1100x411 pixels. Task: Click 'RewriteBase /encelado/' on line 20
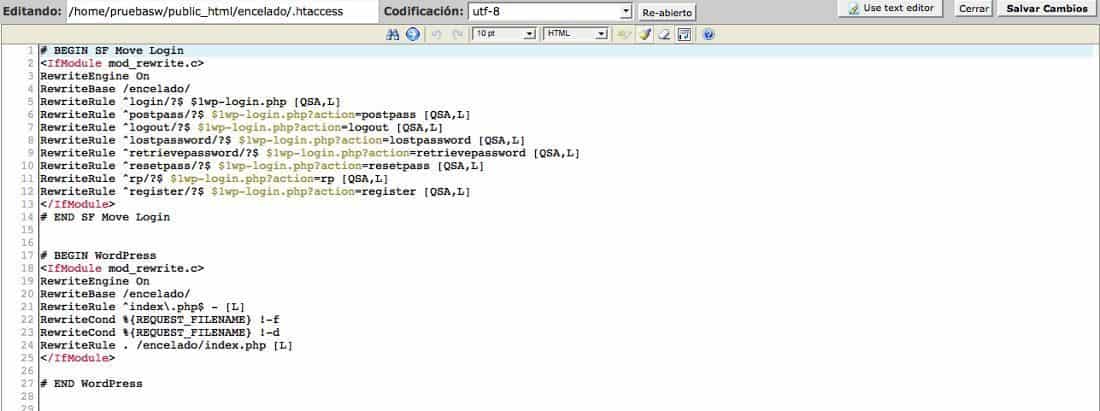(x=115, y=294)
